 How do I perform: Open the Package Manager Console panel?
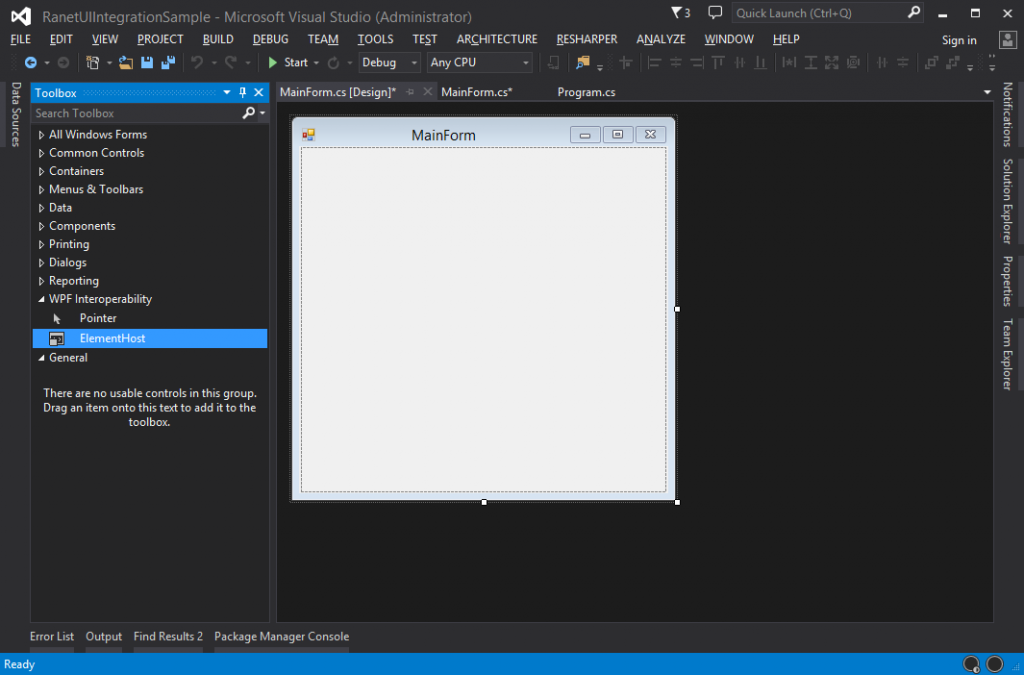click(x=281, y=636)
